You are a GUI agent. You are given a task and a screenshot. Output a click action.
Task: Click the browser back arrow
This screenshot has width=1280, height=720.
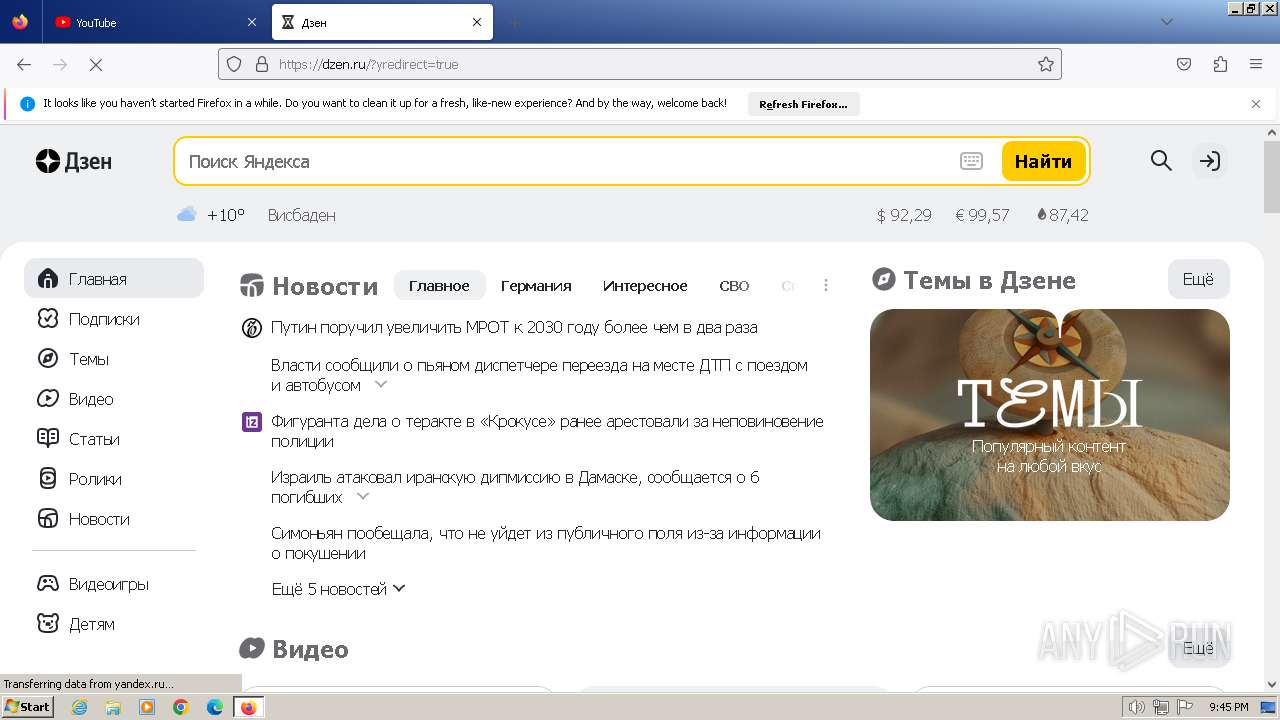(24, 64)
